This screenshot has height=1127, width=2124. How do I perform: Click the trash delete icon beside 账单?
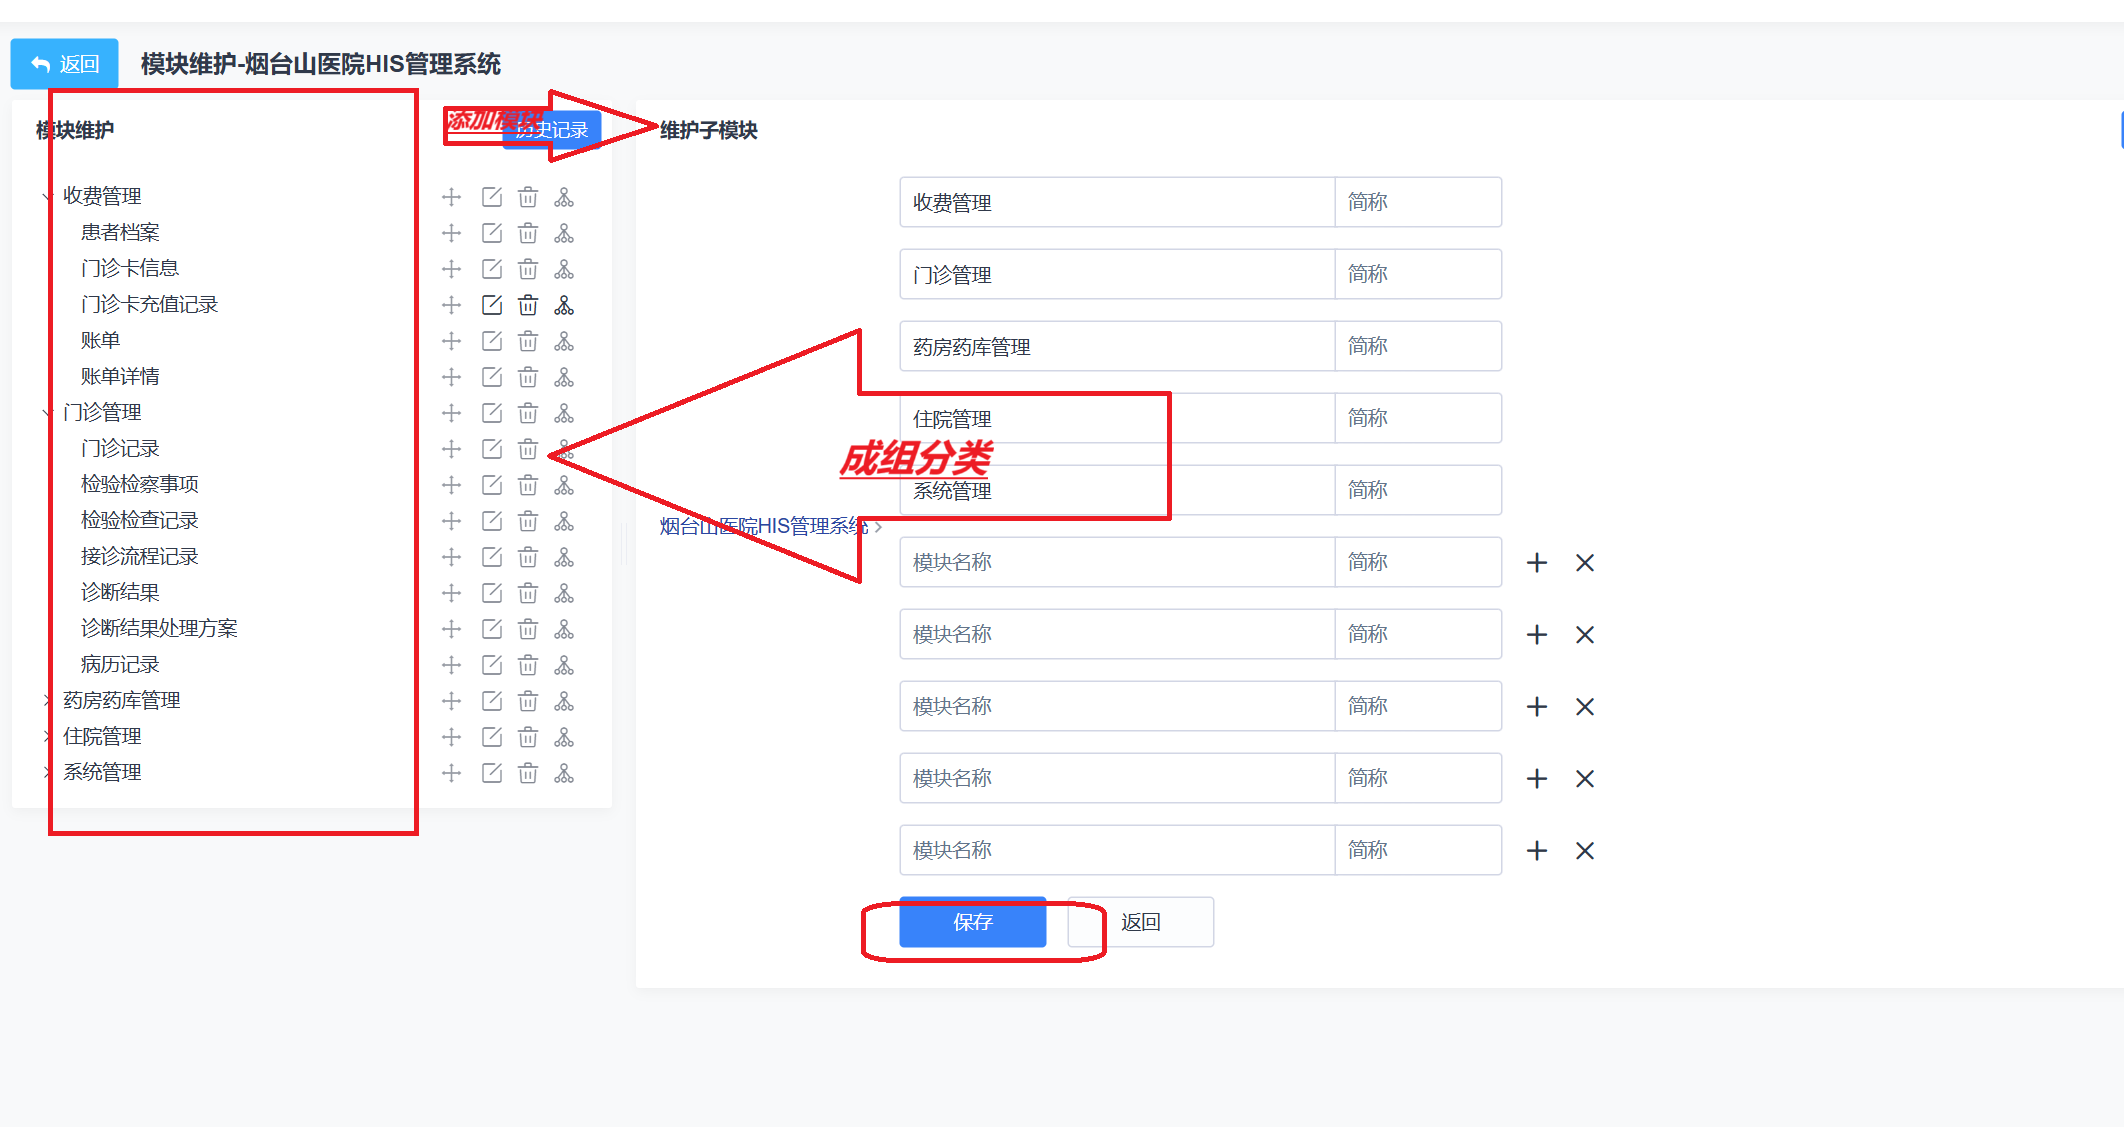click(528, 340)
